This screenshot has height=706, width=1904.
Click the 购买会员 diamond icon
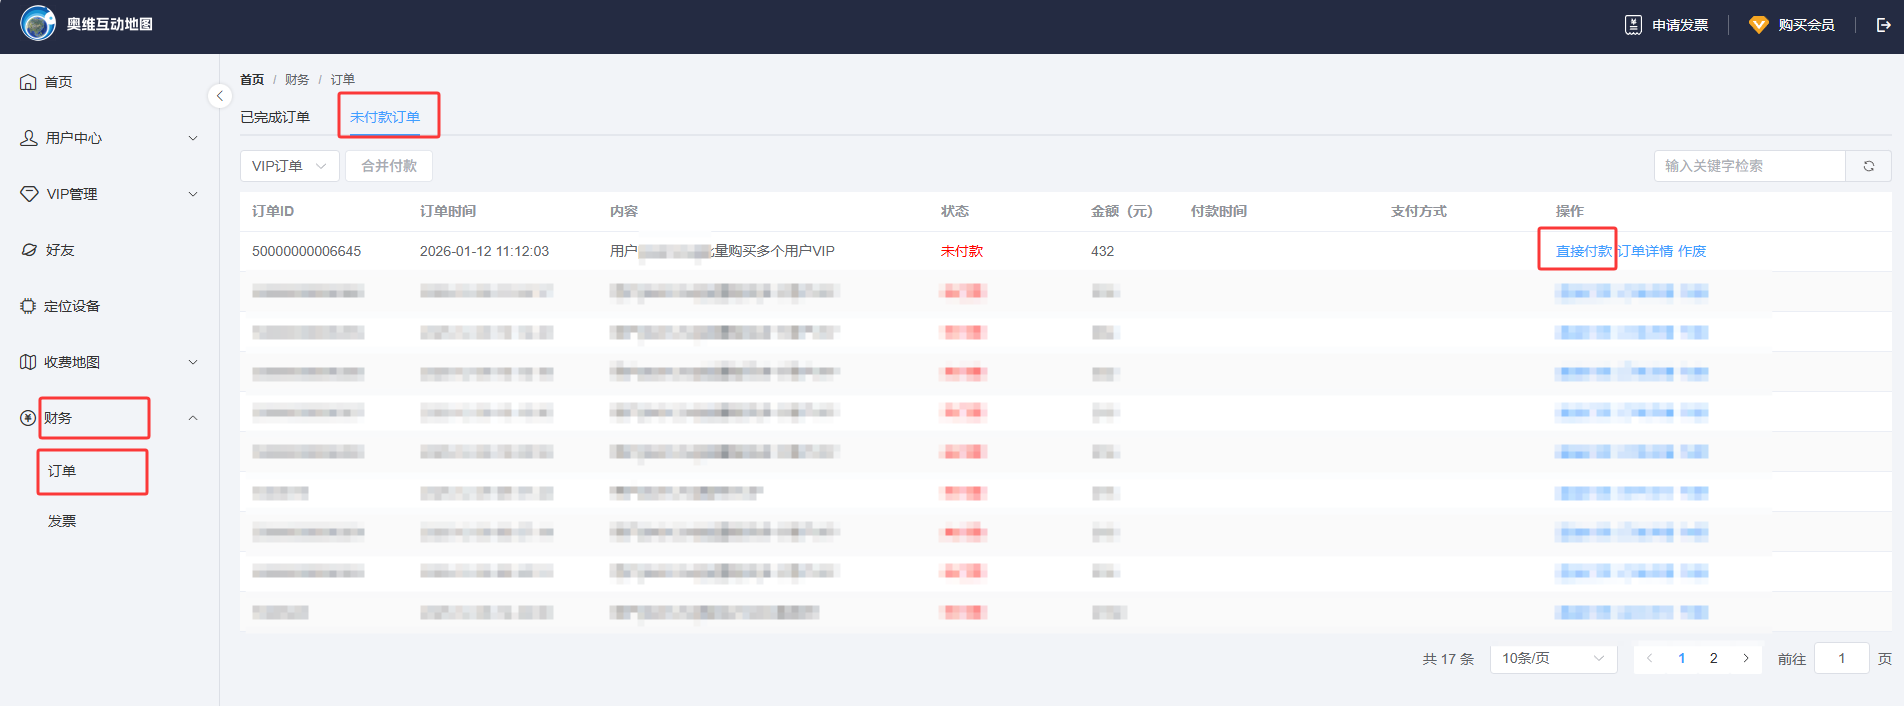(1758, 25)
